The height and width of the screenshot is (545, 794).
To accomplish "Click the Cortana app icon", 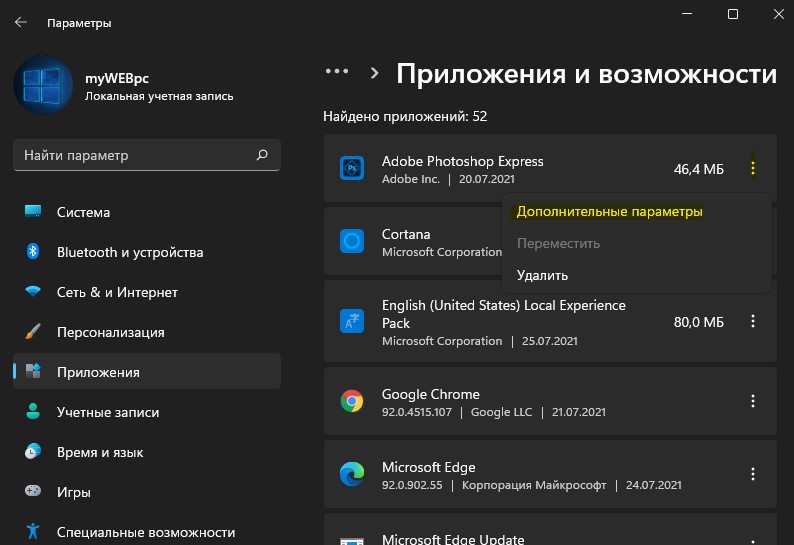I will [x=352, y=241].
